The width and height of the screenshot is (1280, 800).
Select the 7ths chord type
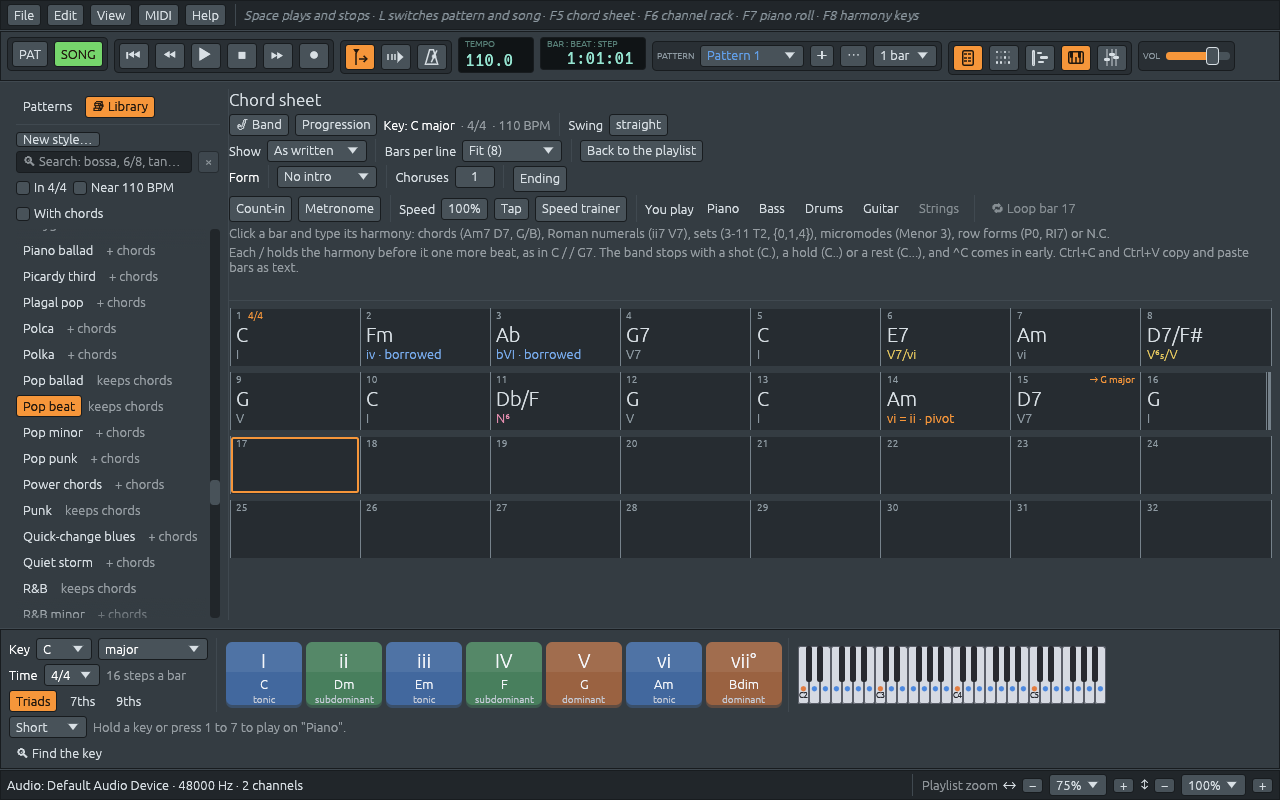coord(83,701)
